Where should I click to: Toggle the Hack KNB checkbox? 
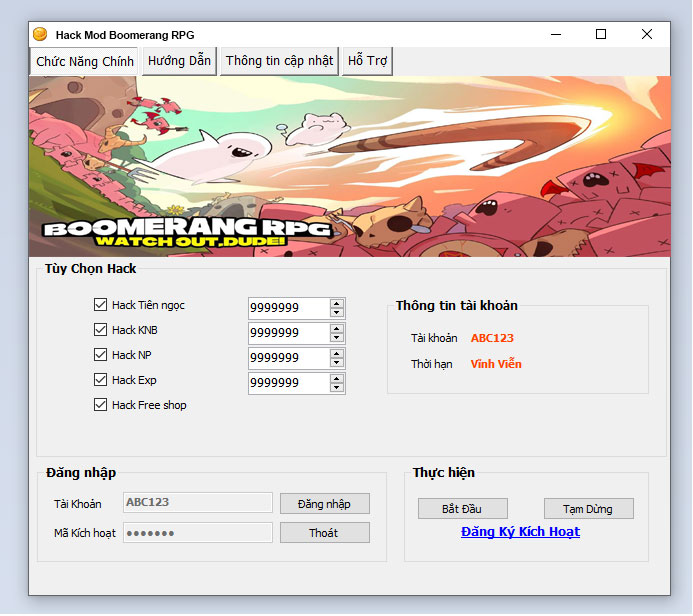100,330
